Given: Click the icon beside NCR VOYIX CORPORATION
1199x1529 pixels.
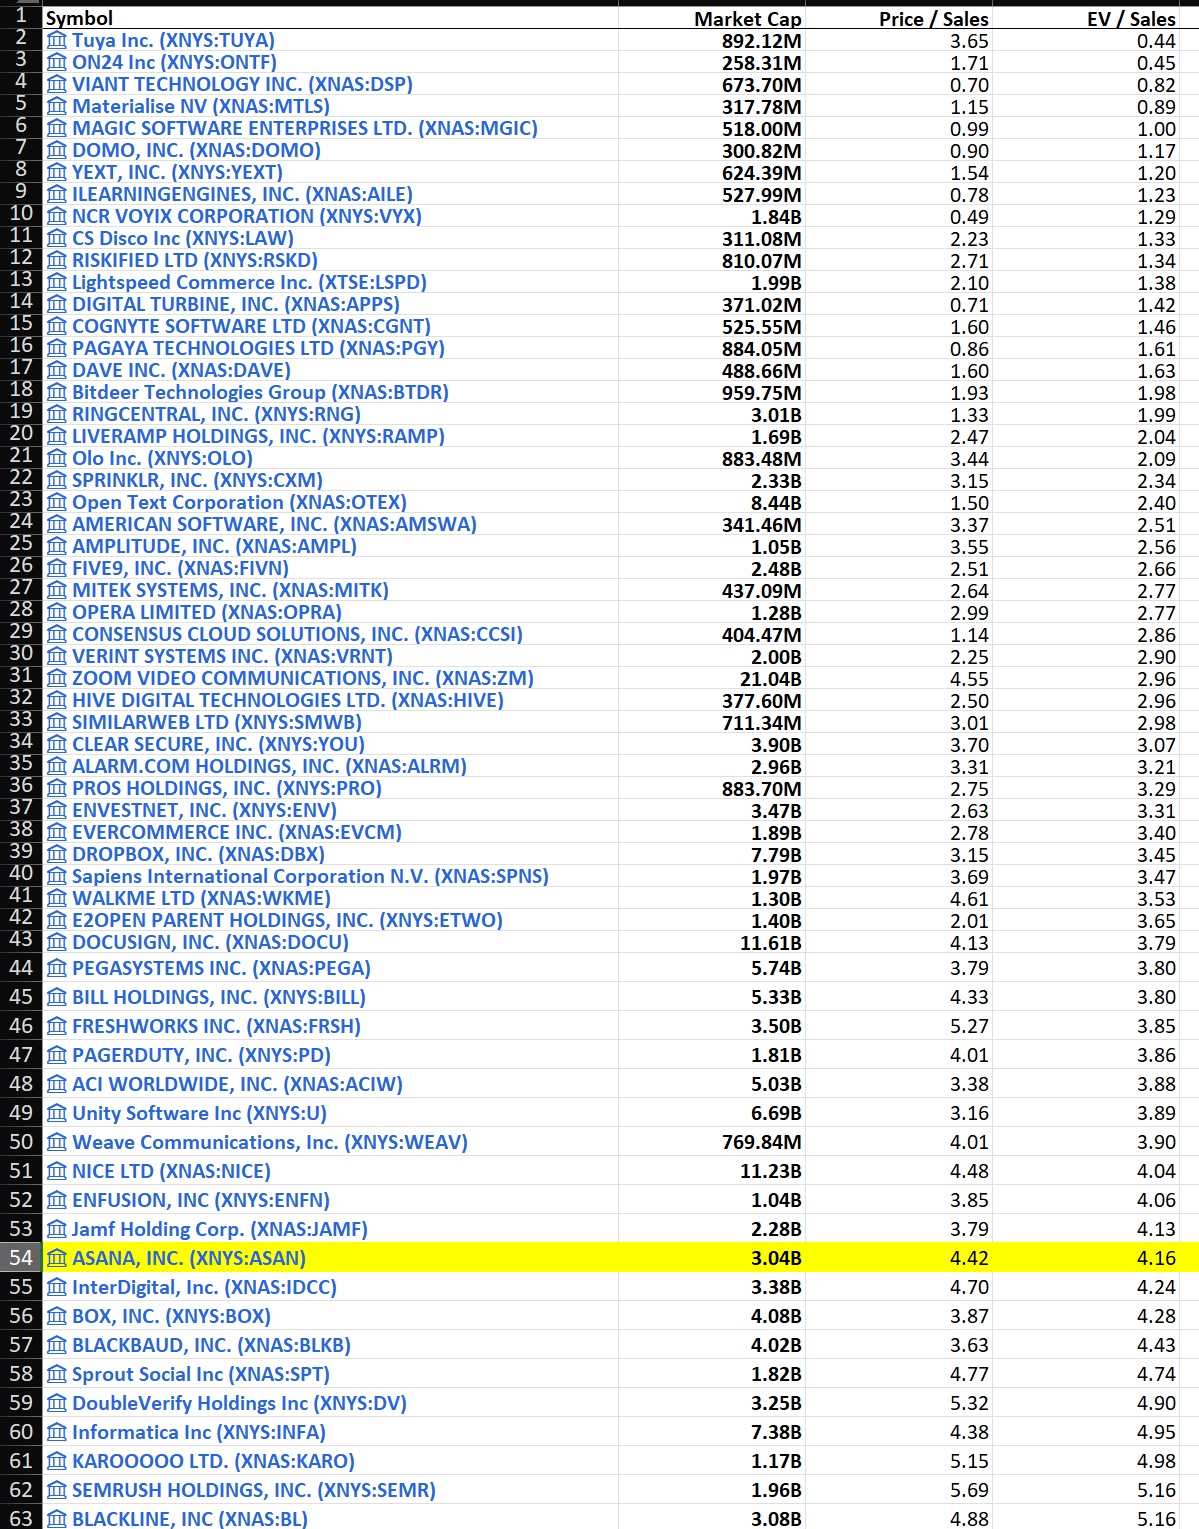Looking at the screenshot, I should 57,216.
